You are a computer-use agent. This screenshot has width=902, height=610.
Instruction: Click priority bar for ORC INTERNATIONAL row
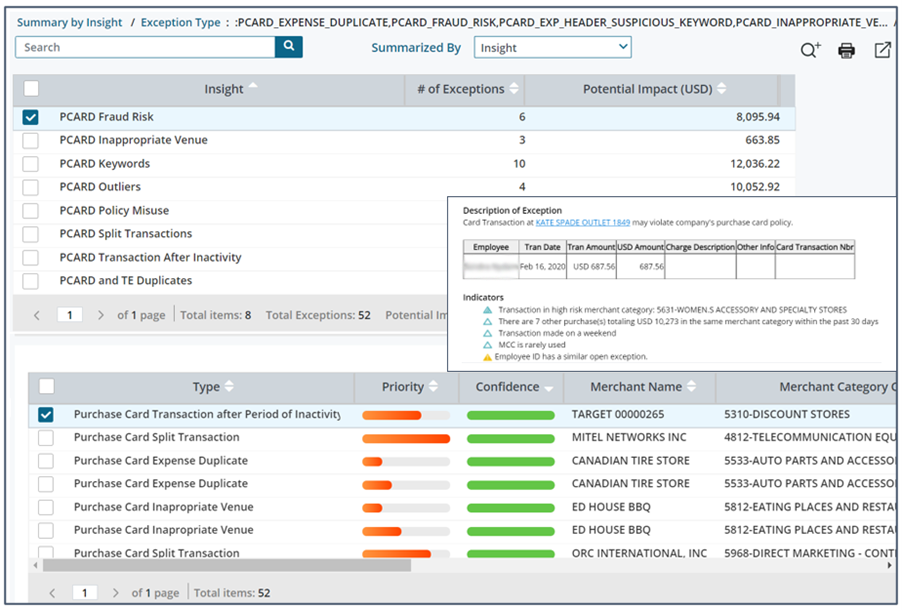[x=406, y=554]
